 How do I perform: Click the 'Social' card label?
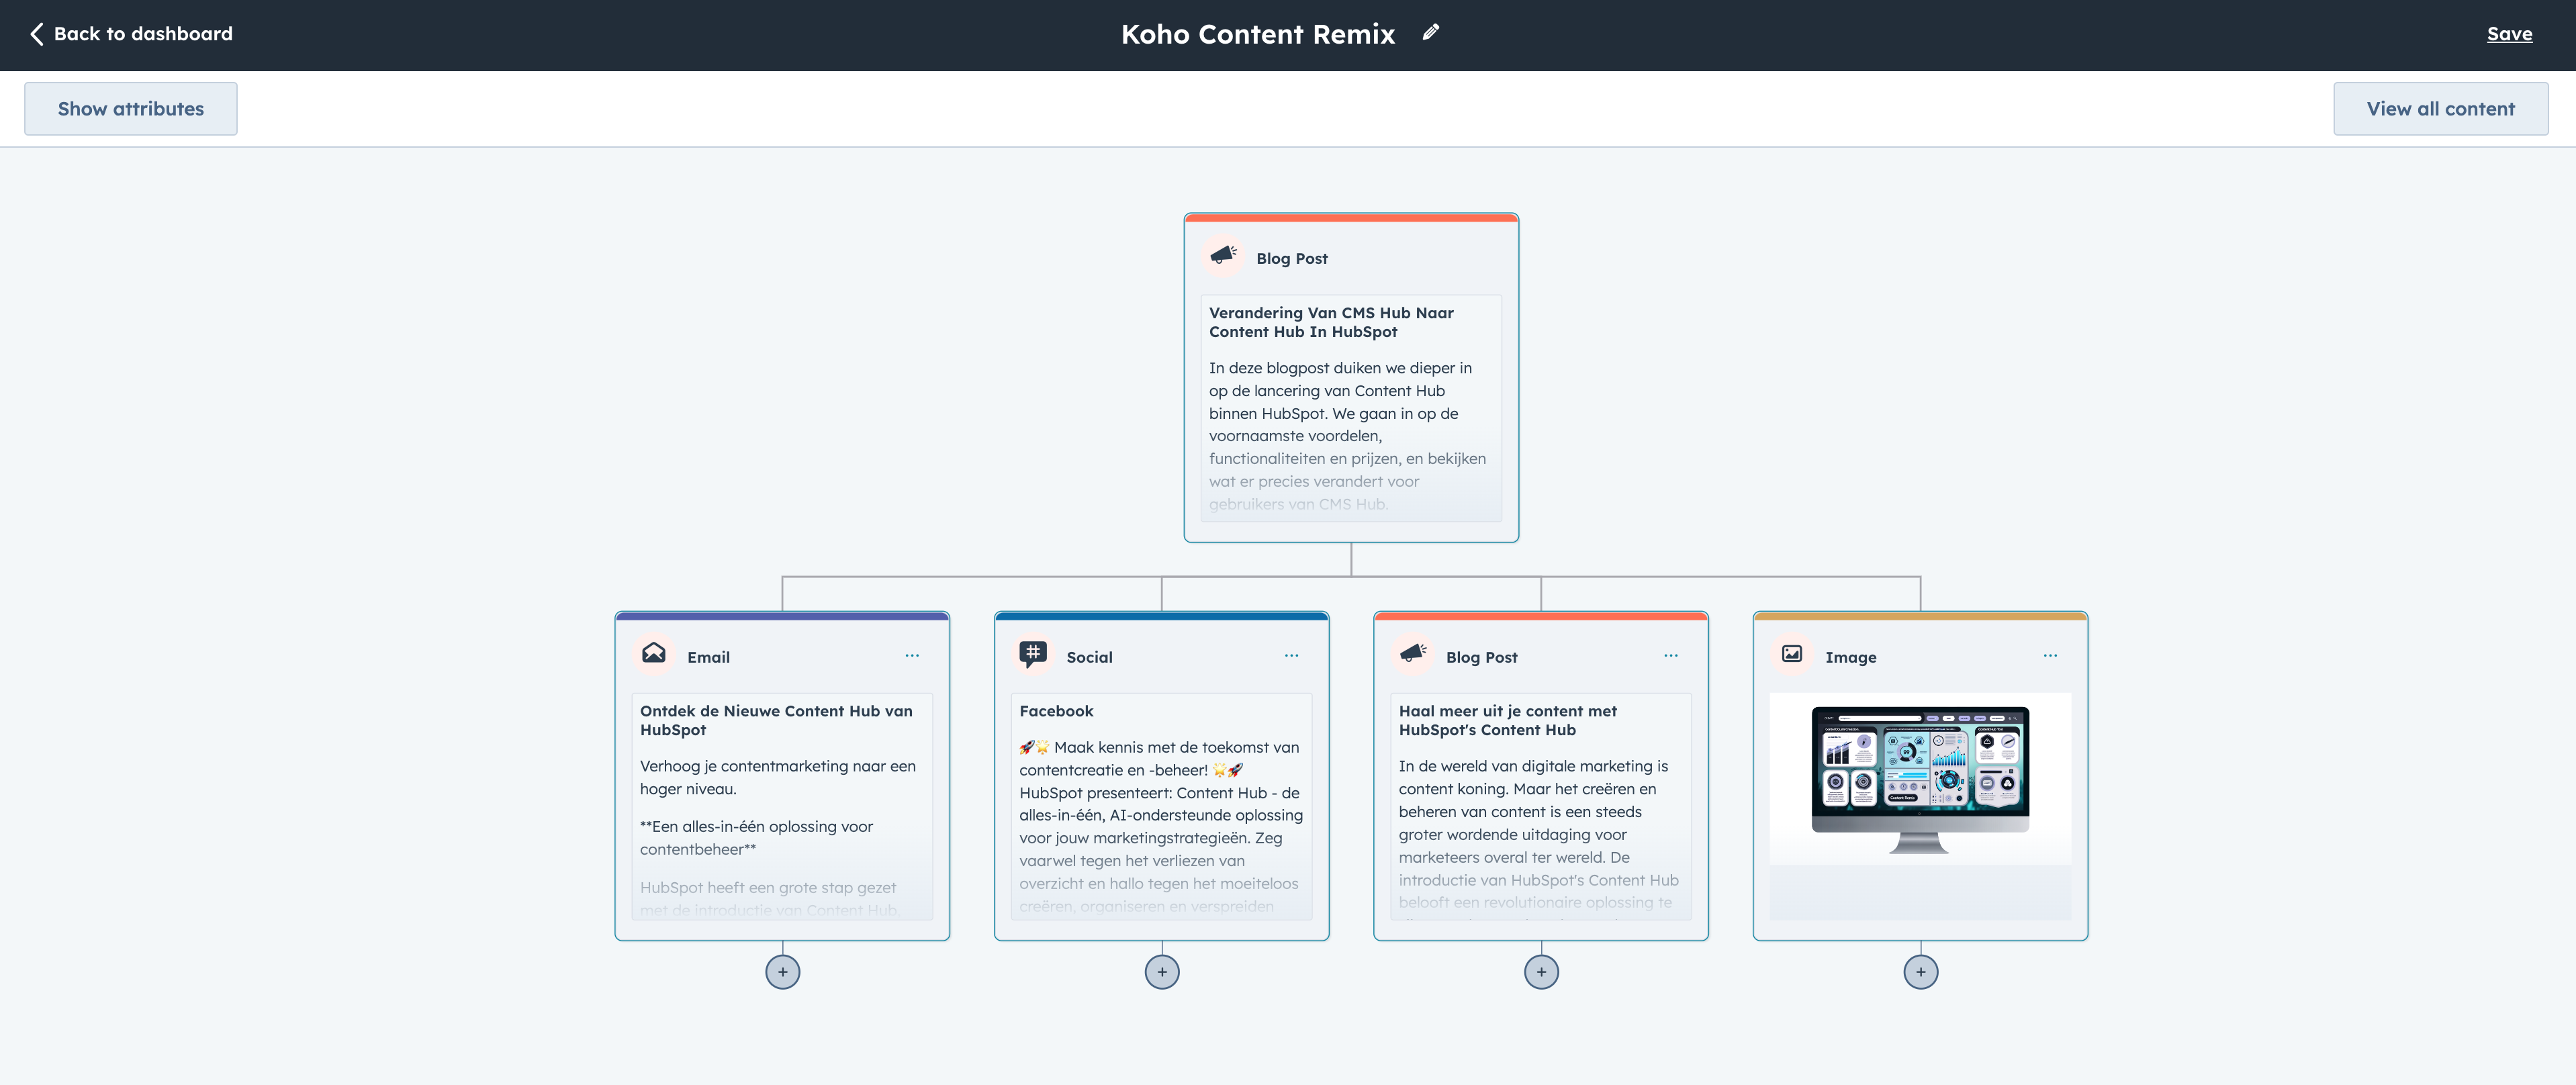tap(1089, 657)
